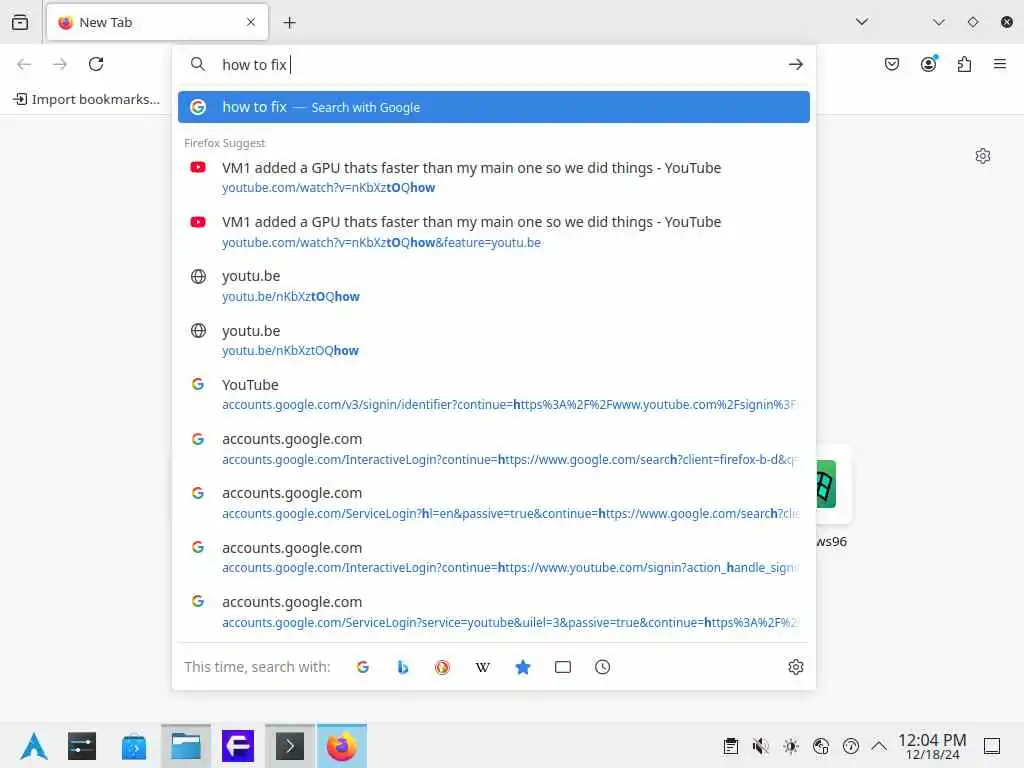
Task: Open first InteractiveLogin google.com/search suggestion
Action: (494, 449)
